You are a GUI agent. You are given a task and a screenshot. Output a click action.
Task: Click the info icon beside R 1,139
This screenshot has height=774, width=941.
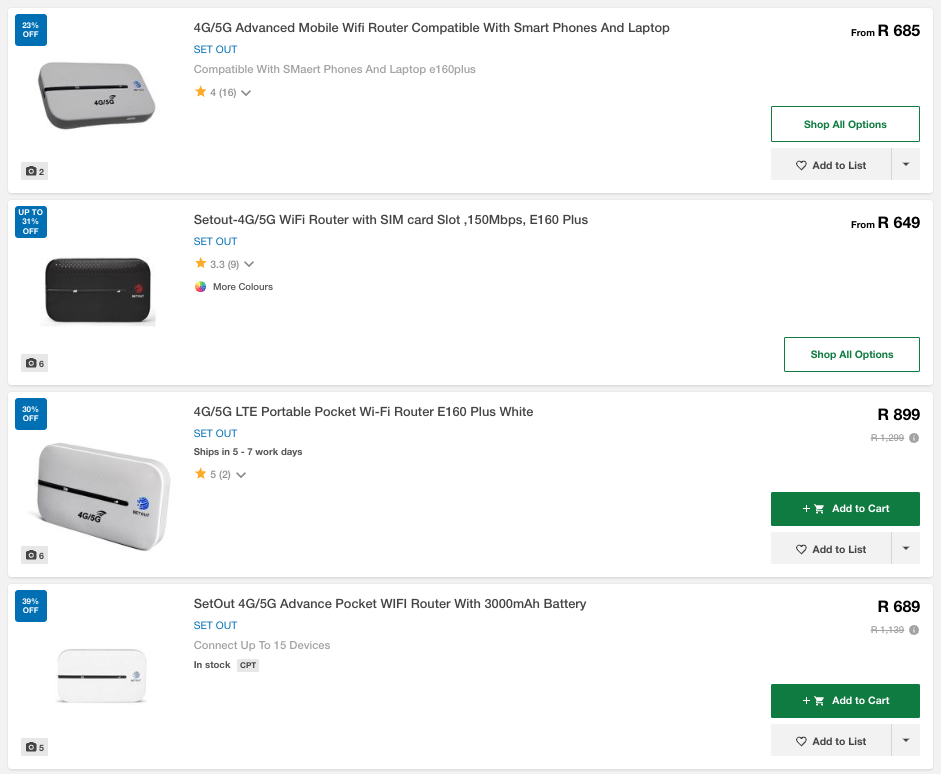click(x=914, y=630)
